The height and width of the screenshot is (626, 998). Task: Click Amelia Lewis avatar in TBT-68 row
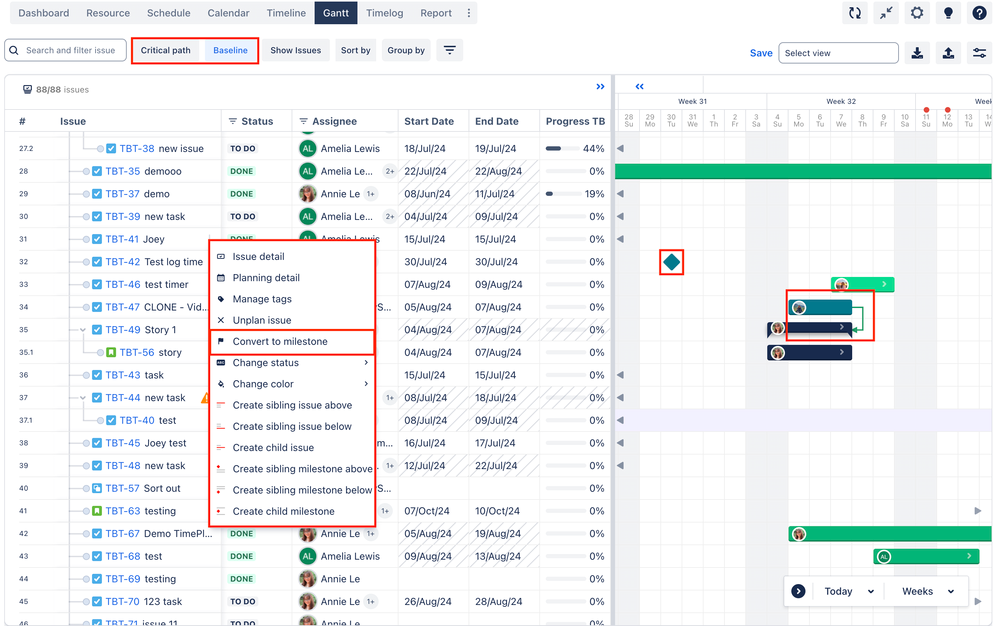308,556
